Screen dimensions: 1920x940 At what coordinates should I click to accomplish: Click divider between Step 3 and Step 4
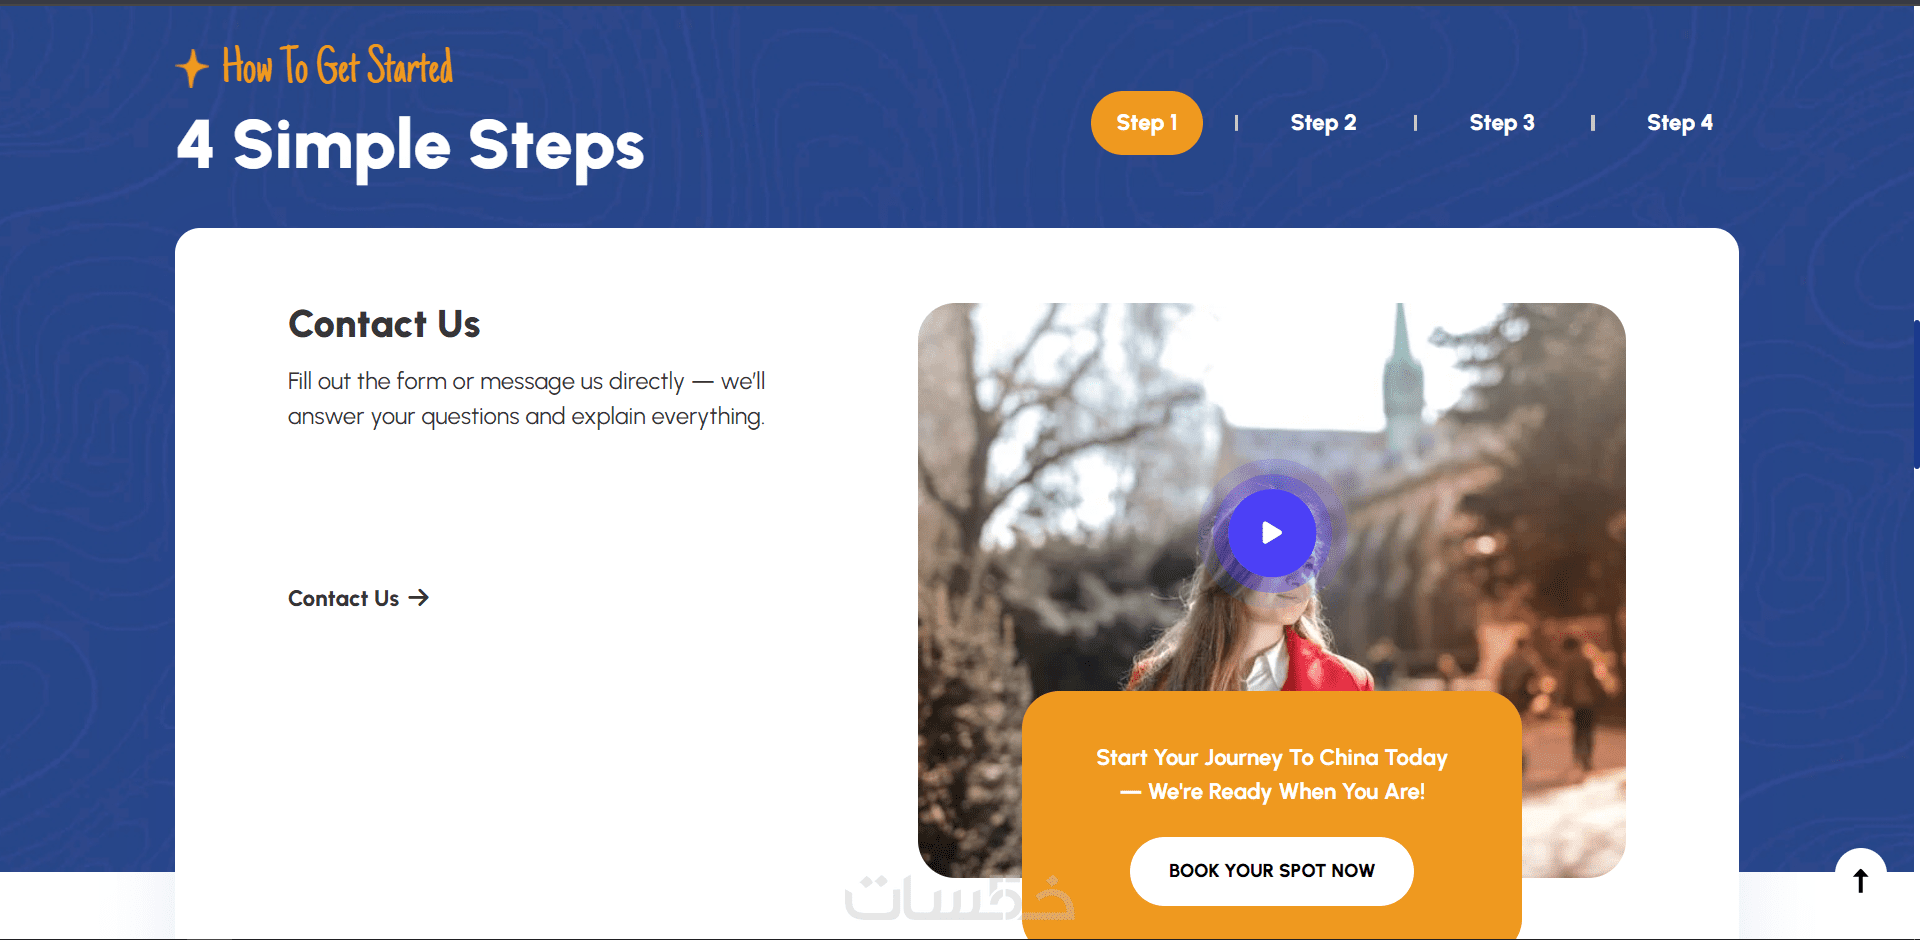coord(1592,123)
